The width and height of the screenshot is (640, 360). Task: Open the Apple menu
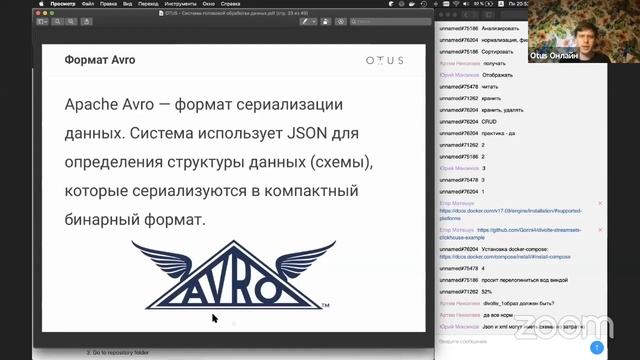(x=41, y=4)
